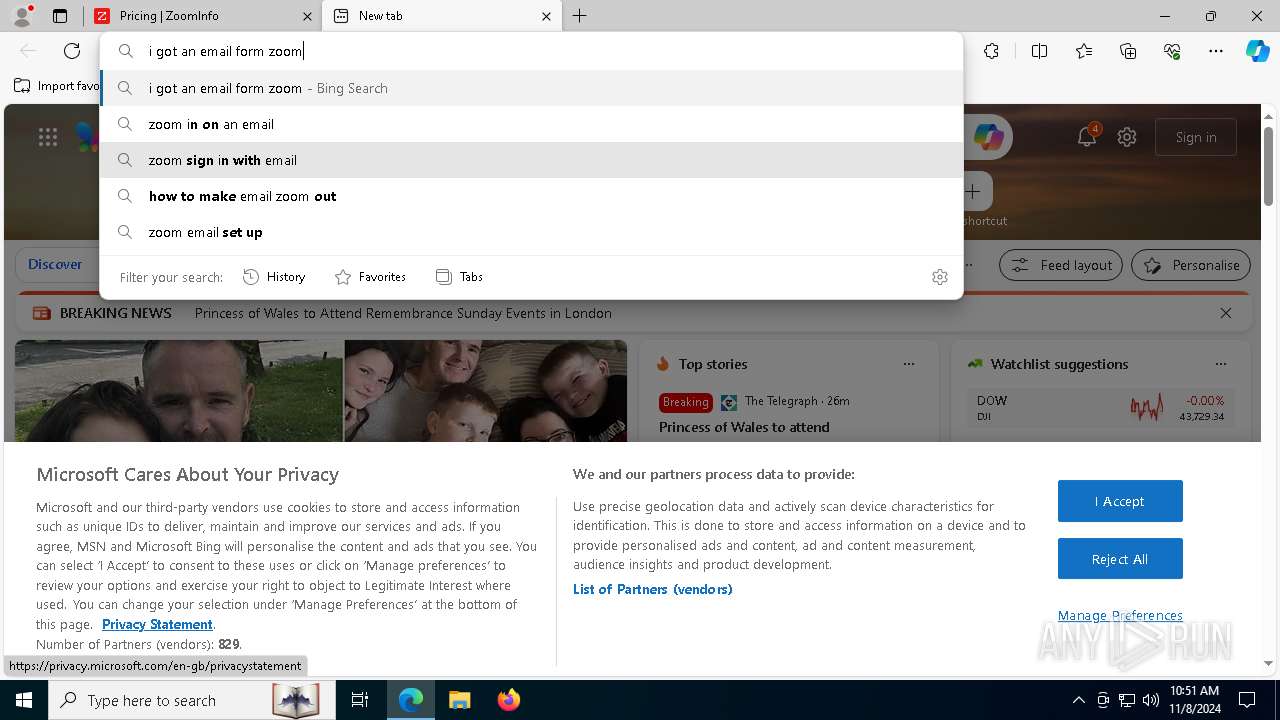Pick 'zoom email set up' suggestion
This screenshot has height=720, width=1280.
[x=532, y=232]
